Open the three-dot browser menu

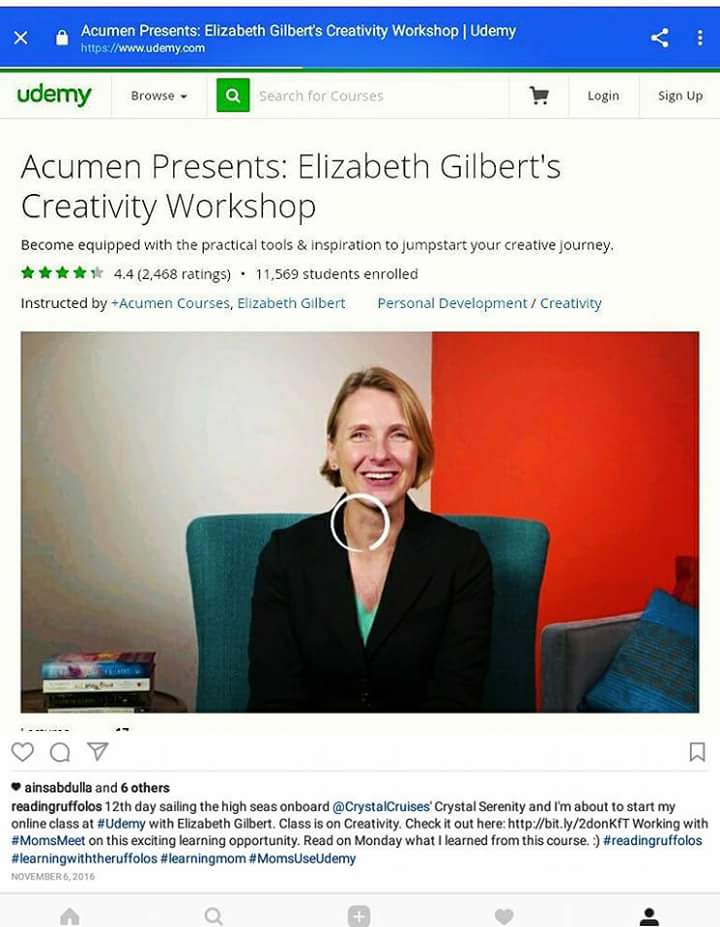[700, 38]
